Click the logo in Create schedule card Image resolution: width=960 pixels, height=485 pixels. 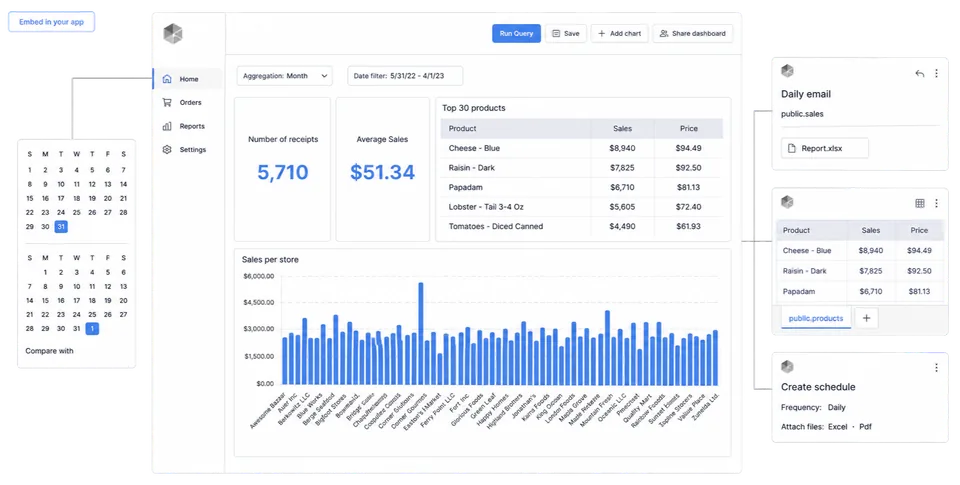(x=787, y=367)
